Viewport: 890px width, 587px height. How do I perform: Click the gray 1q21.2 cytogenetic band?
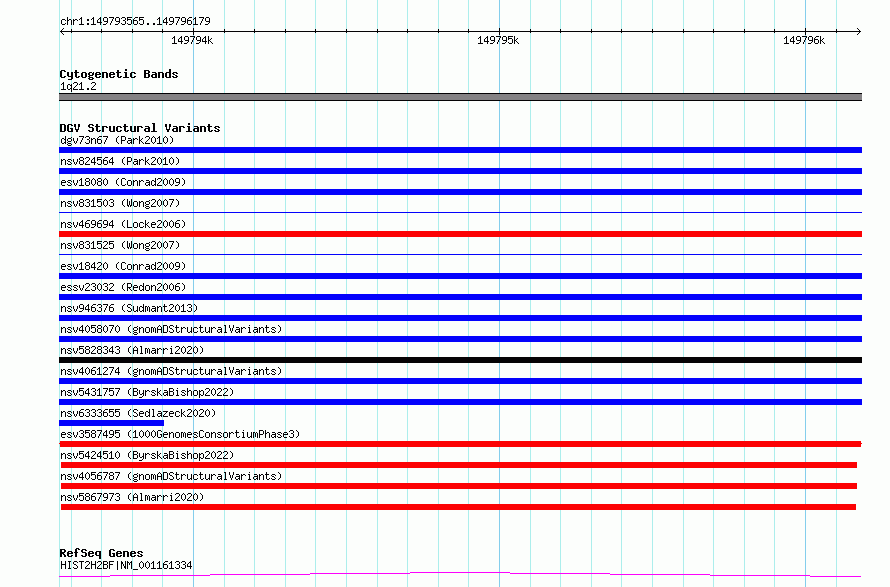[460, 97]
